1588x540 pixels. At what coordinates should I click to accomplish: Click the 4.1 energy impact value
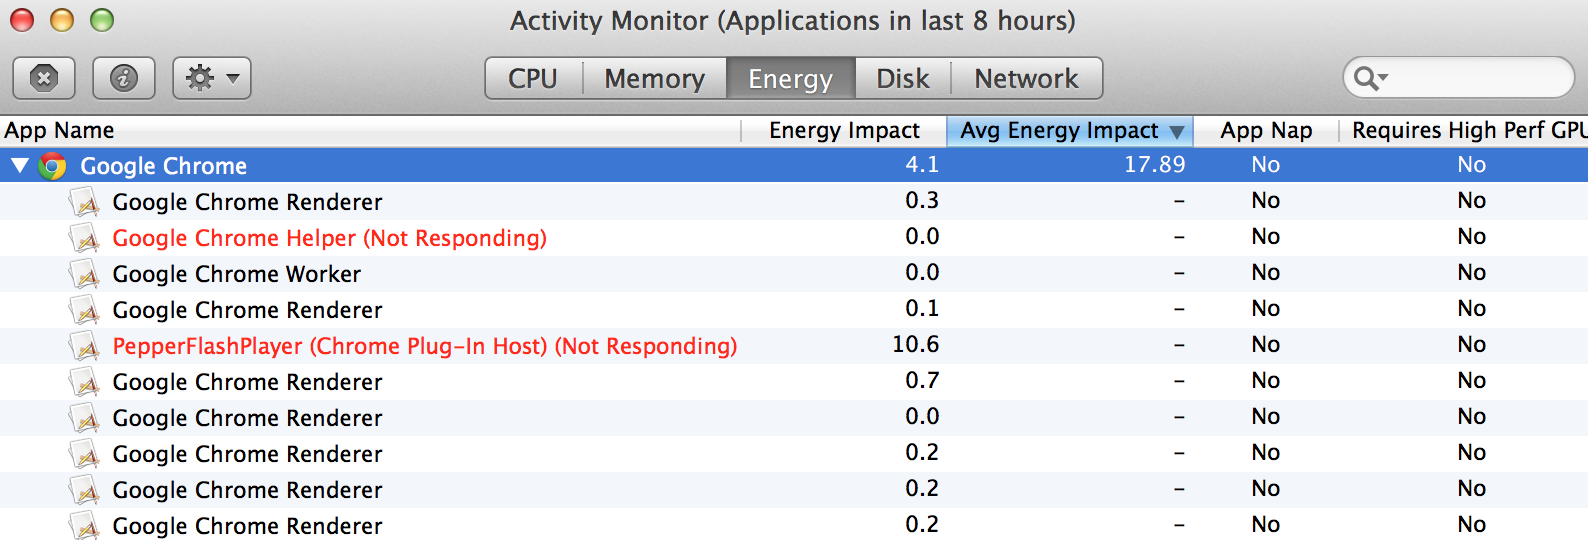point(922,165)
